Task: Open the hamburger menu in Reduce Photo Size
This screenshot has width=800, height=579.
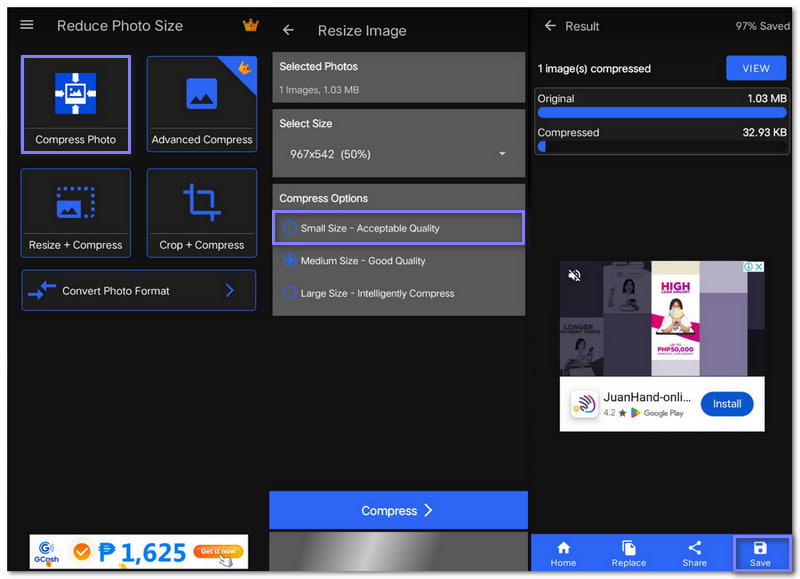Action: [27, 25]
